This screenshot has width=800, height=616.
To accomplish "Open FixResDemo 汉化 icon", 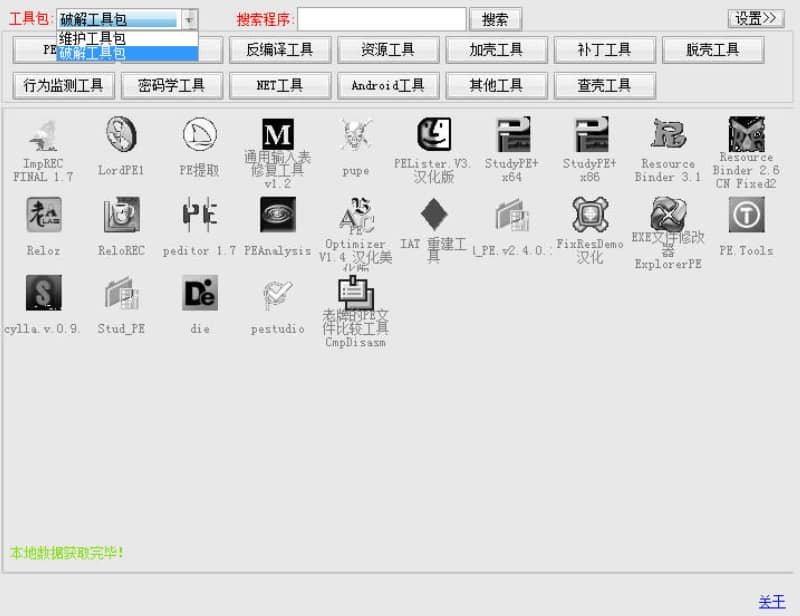I will (x=590, y=214).
